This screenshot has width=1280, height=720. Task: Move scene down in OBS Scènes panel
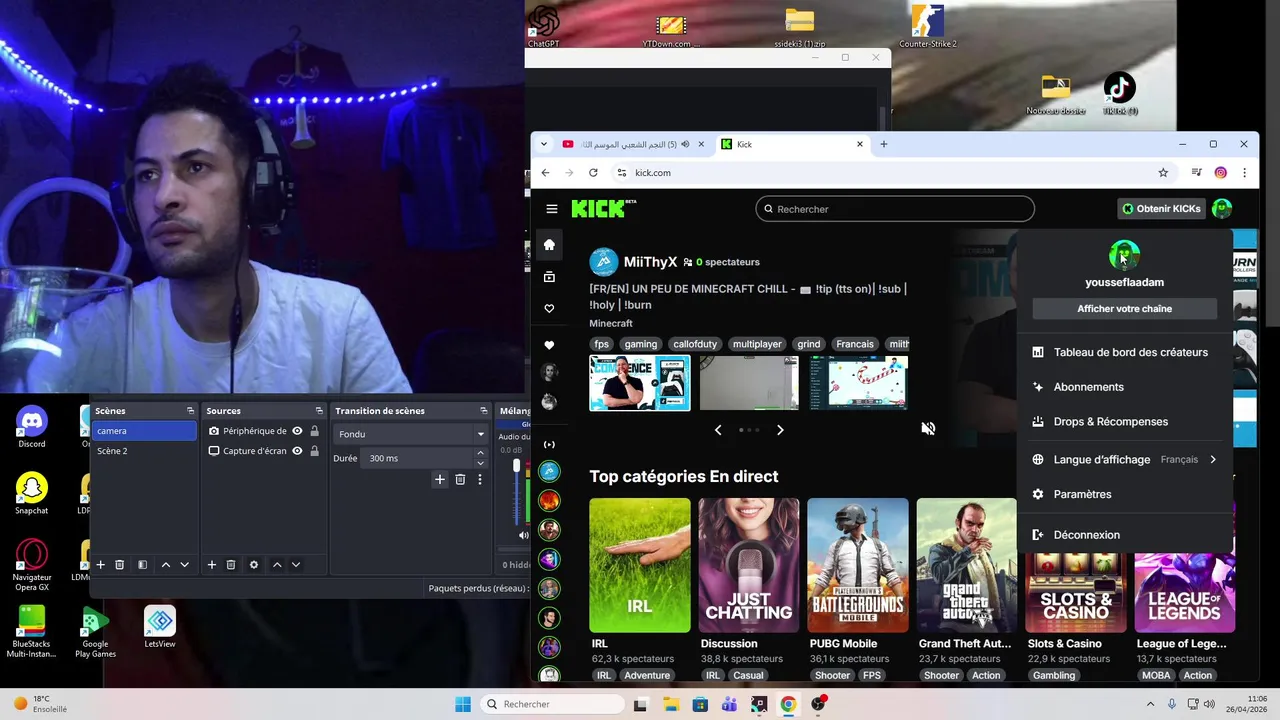tap(184, 565)
